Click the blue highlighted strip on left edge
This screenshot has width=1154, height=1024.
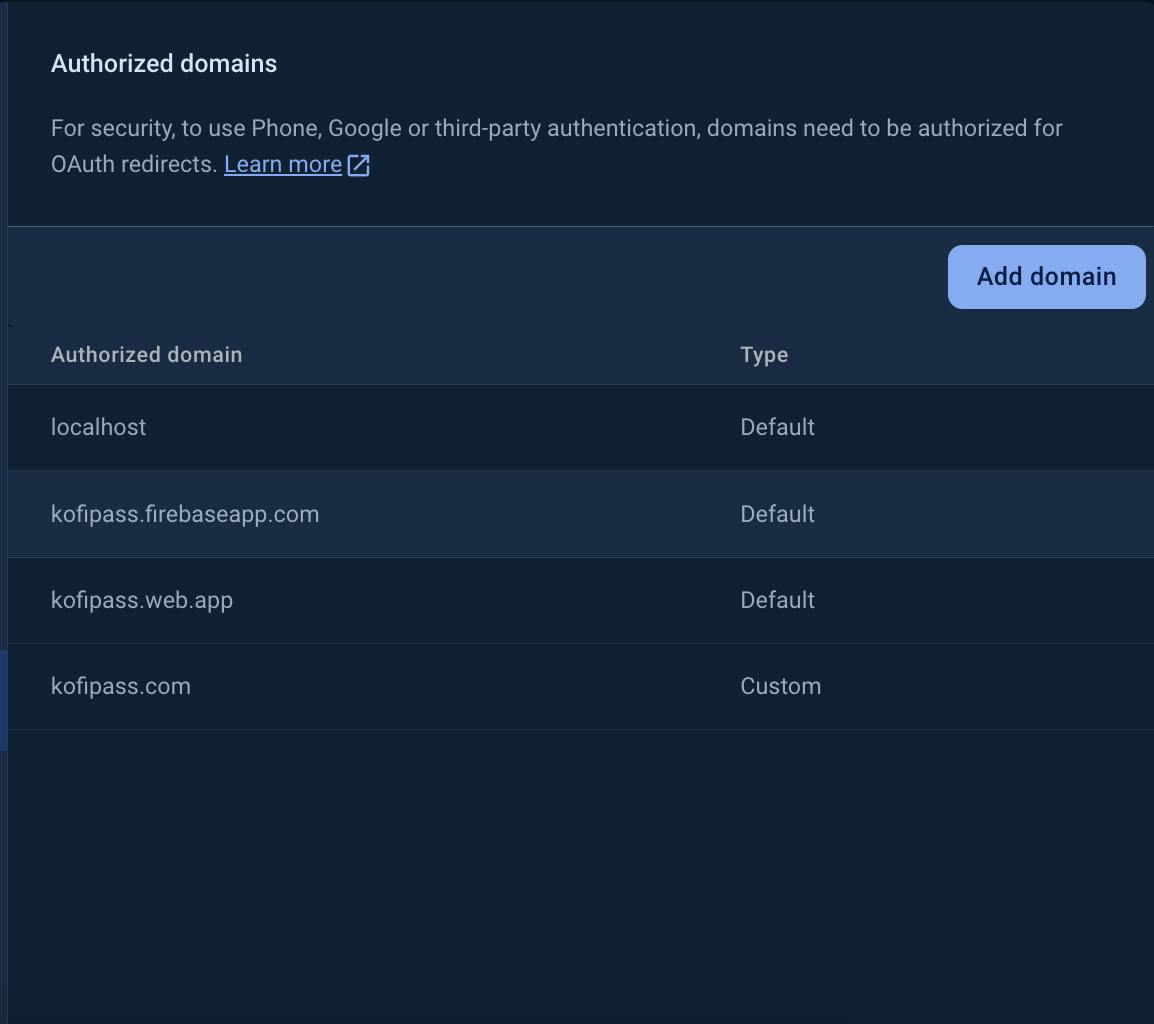3,700
